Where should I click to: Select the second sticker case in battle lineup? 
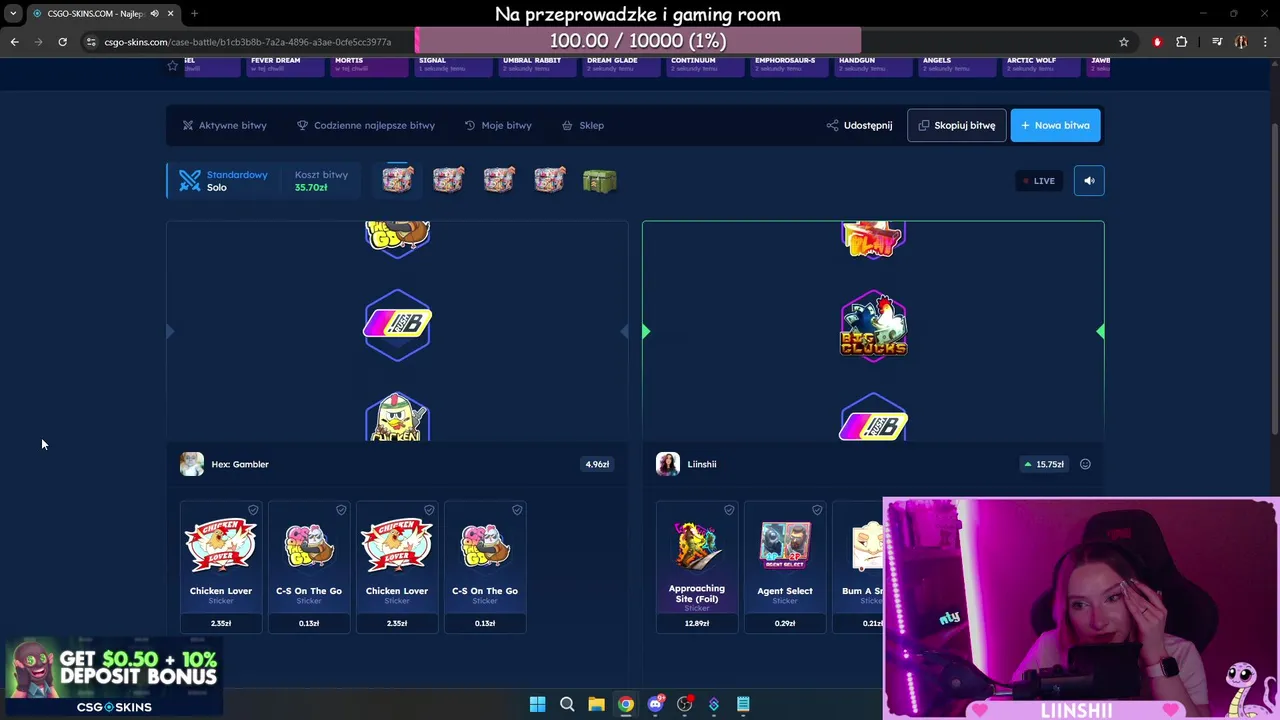pos(448,180)
